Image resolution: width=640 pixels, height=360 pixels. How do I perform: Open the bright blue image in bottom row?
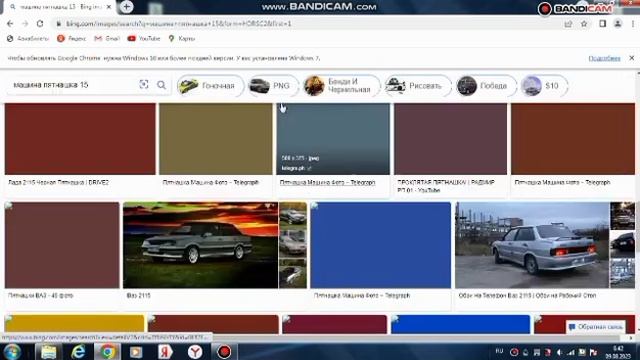(x=460, y=324)
